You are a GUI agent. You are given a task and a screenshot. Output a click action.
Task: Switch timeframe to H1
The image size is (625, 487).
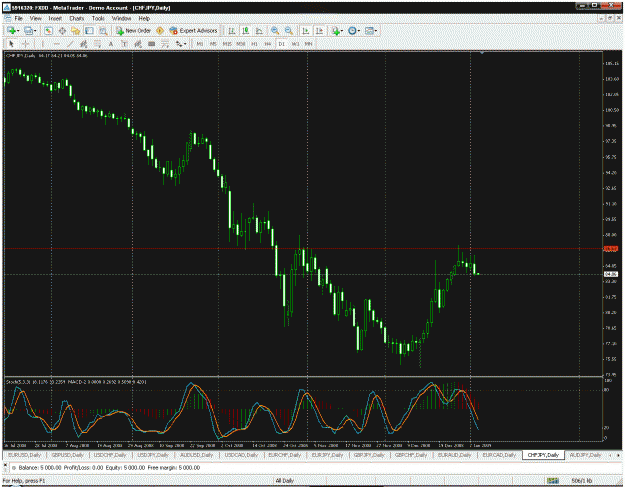[254, 44]
